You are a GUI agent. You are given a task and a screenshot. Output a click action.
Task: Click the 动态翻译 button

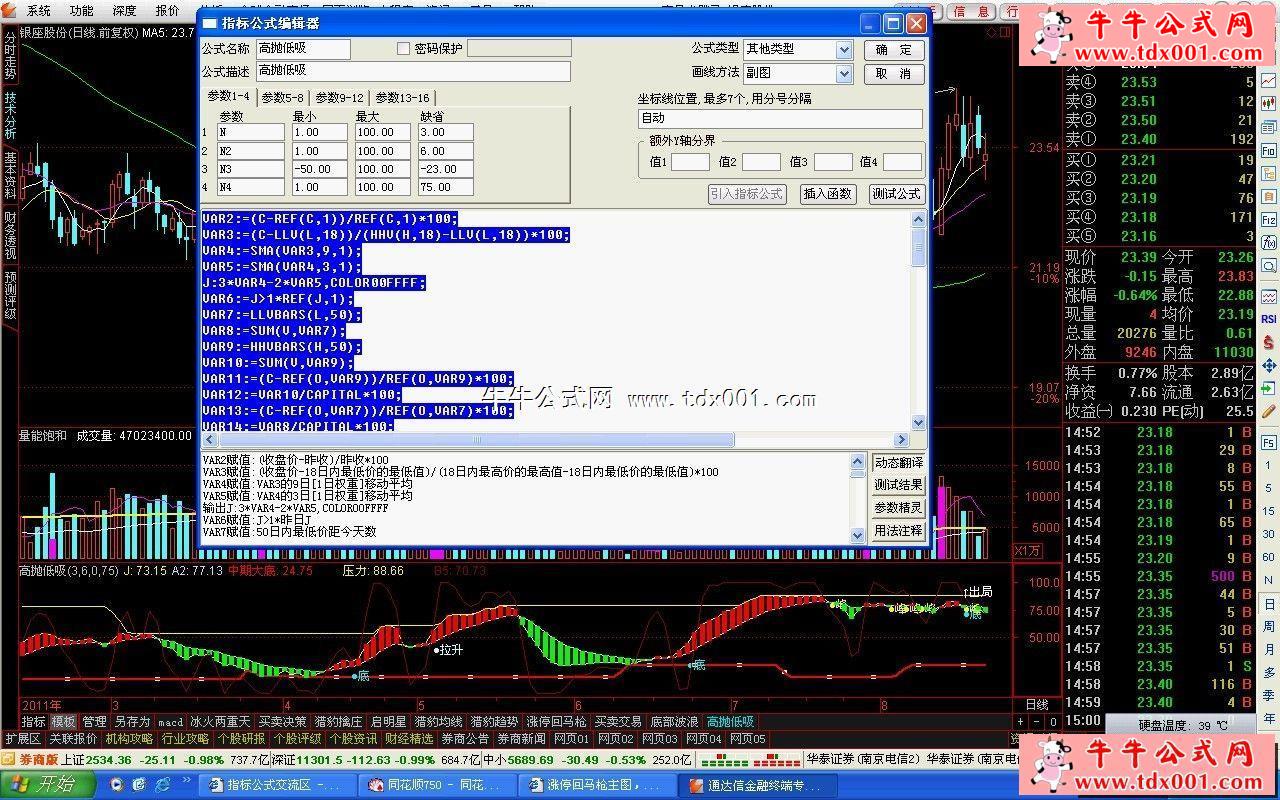[x=898, y=463]
